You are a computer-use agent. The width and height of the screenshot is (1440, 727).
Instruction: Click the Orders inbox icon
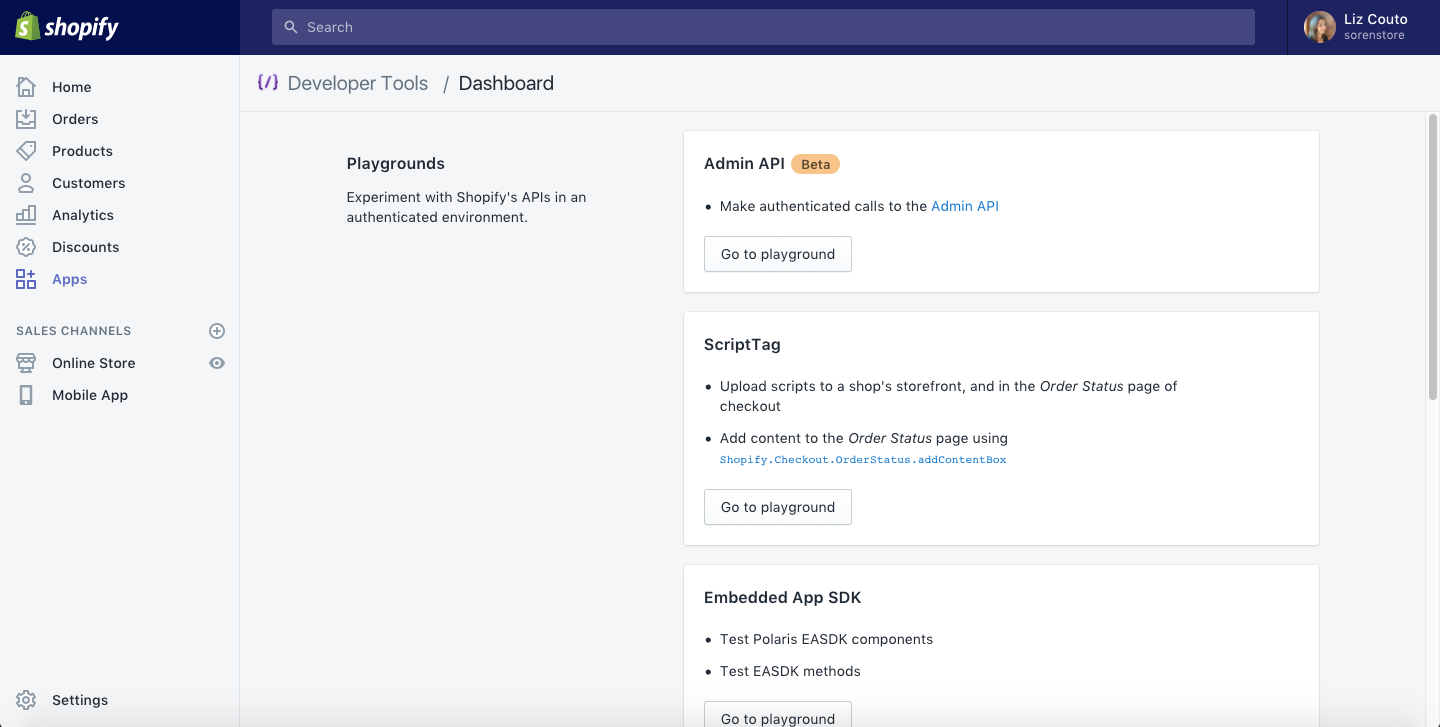pos(26,119)
